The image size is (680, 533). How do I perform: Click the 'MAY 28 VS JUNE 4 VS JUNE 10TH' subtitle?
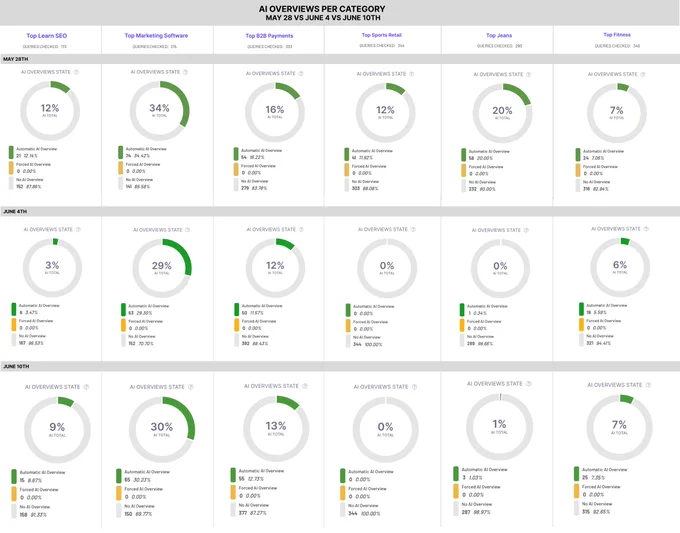pos(323,18)
